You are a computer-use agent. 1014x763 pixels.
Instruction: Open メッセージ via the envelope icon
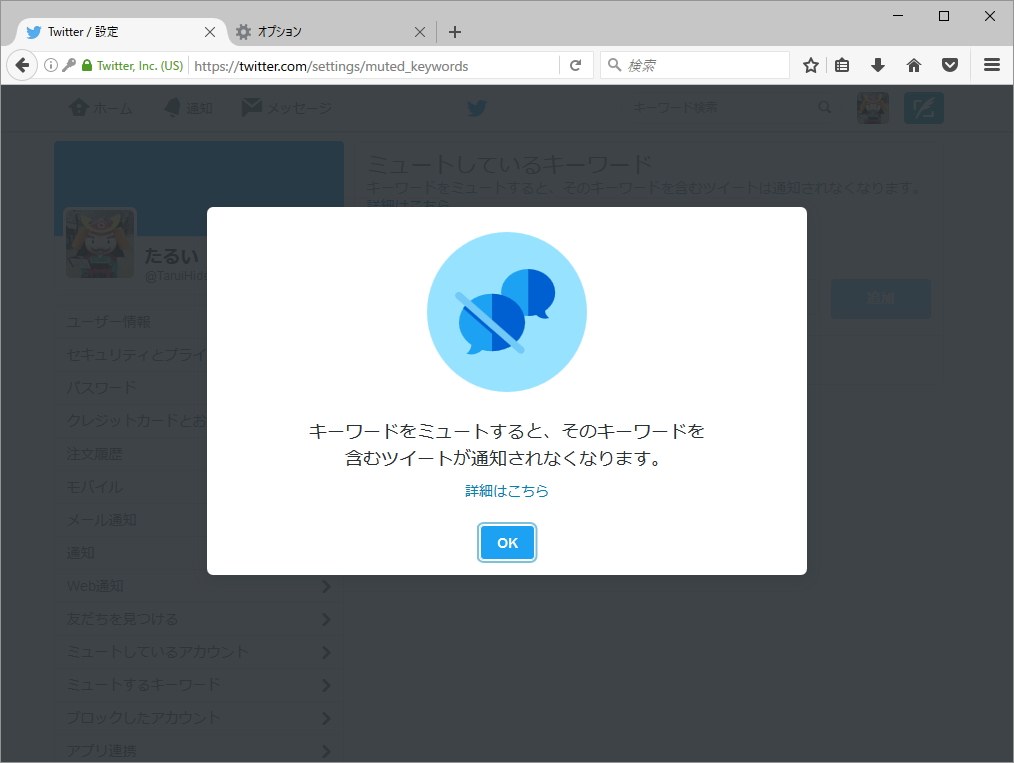(251, 107)
